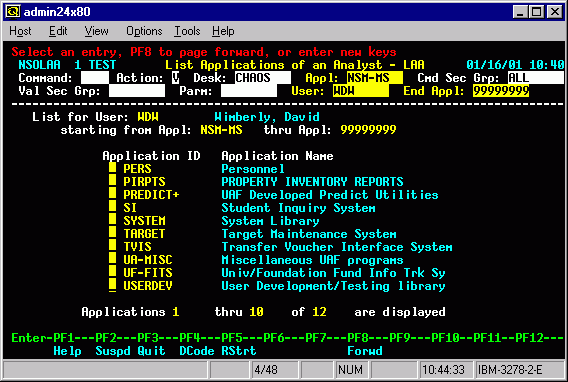The image size is (568, 382).
Task: Select the entry marker for UF-FITS
Action: tap(113, 272)
